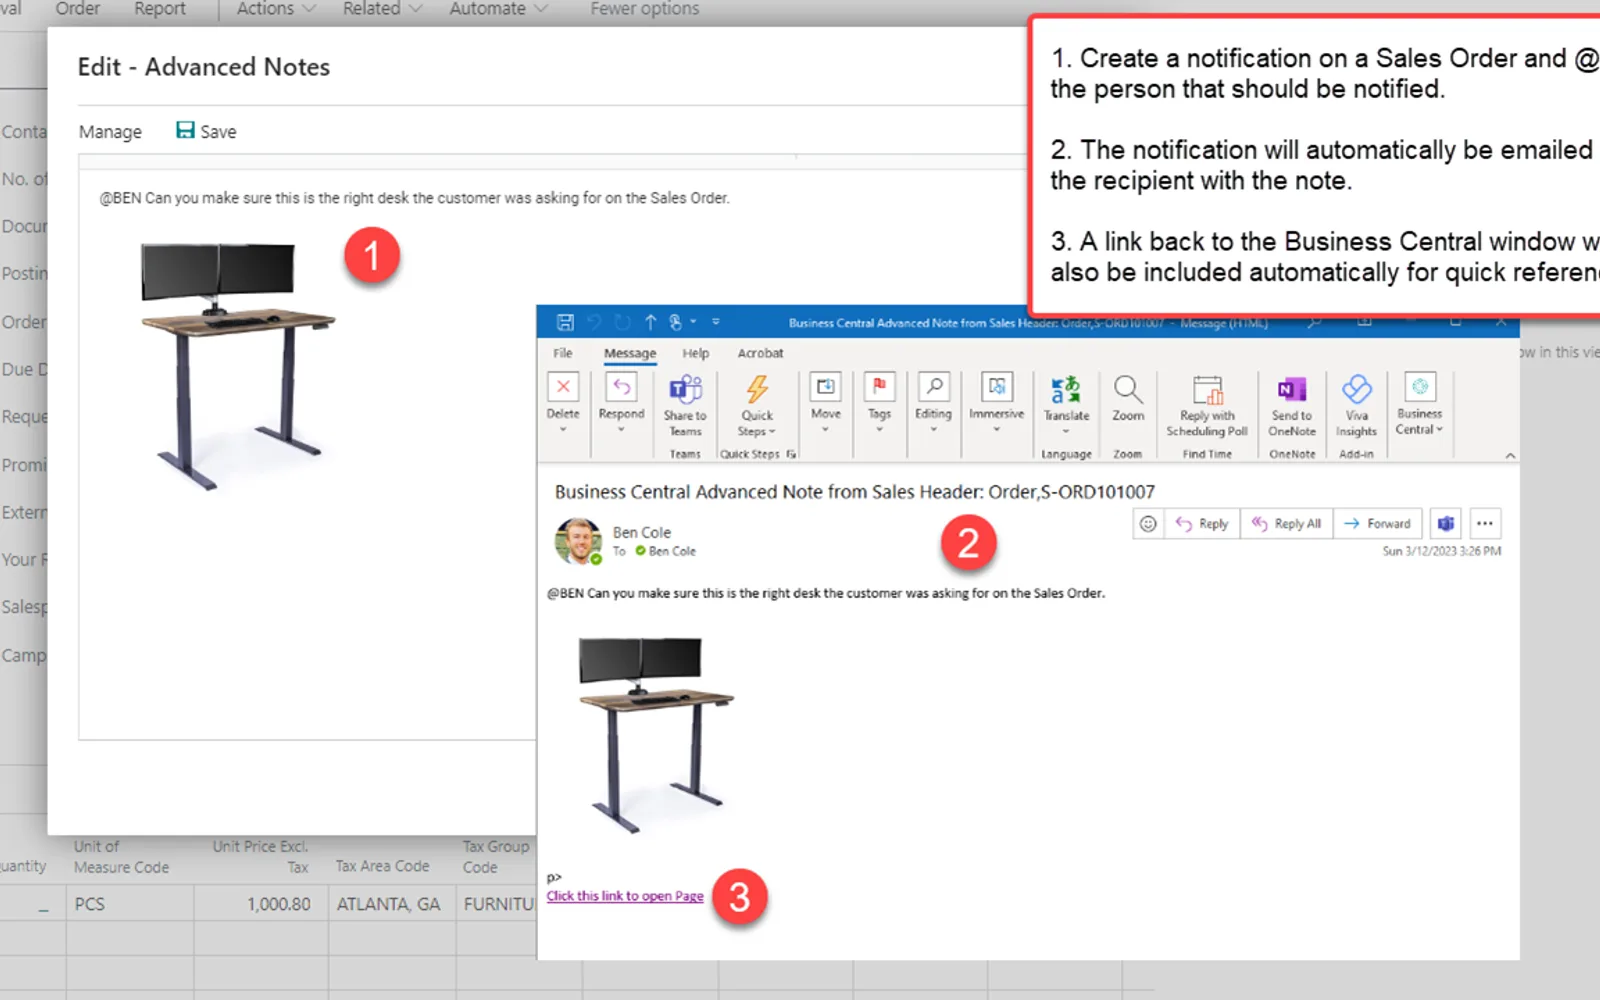Click the Editing search icon
The width and height of the screenshot is (1600, 1000).
coord(933,387)
